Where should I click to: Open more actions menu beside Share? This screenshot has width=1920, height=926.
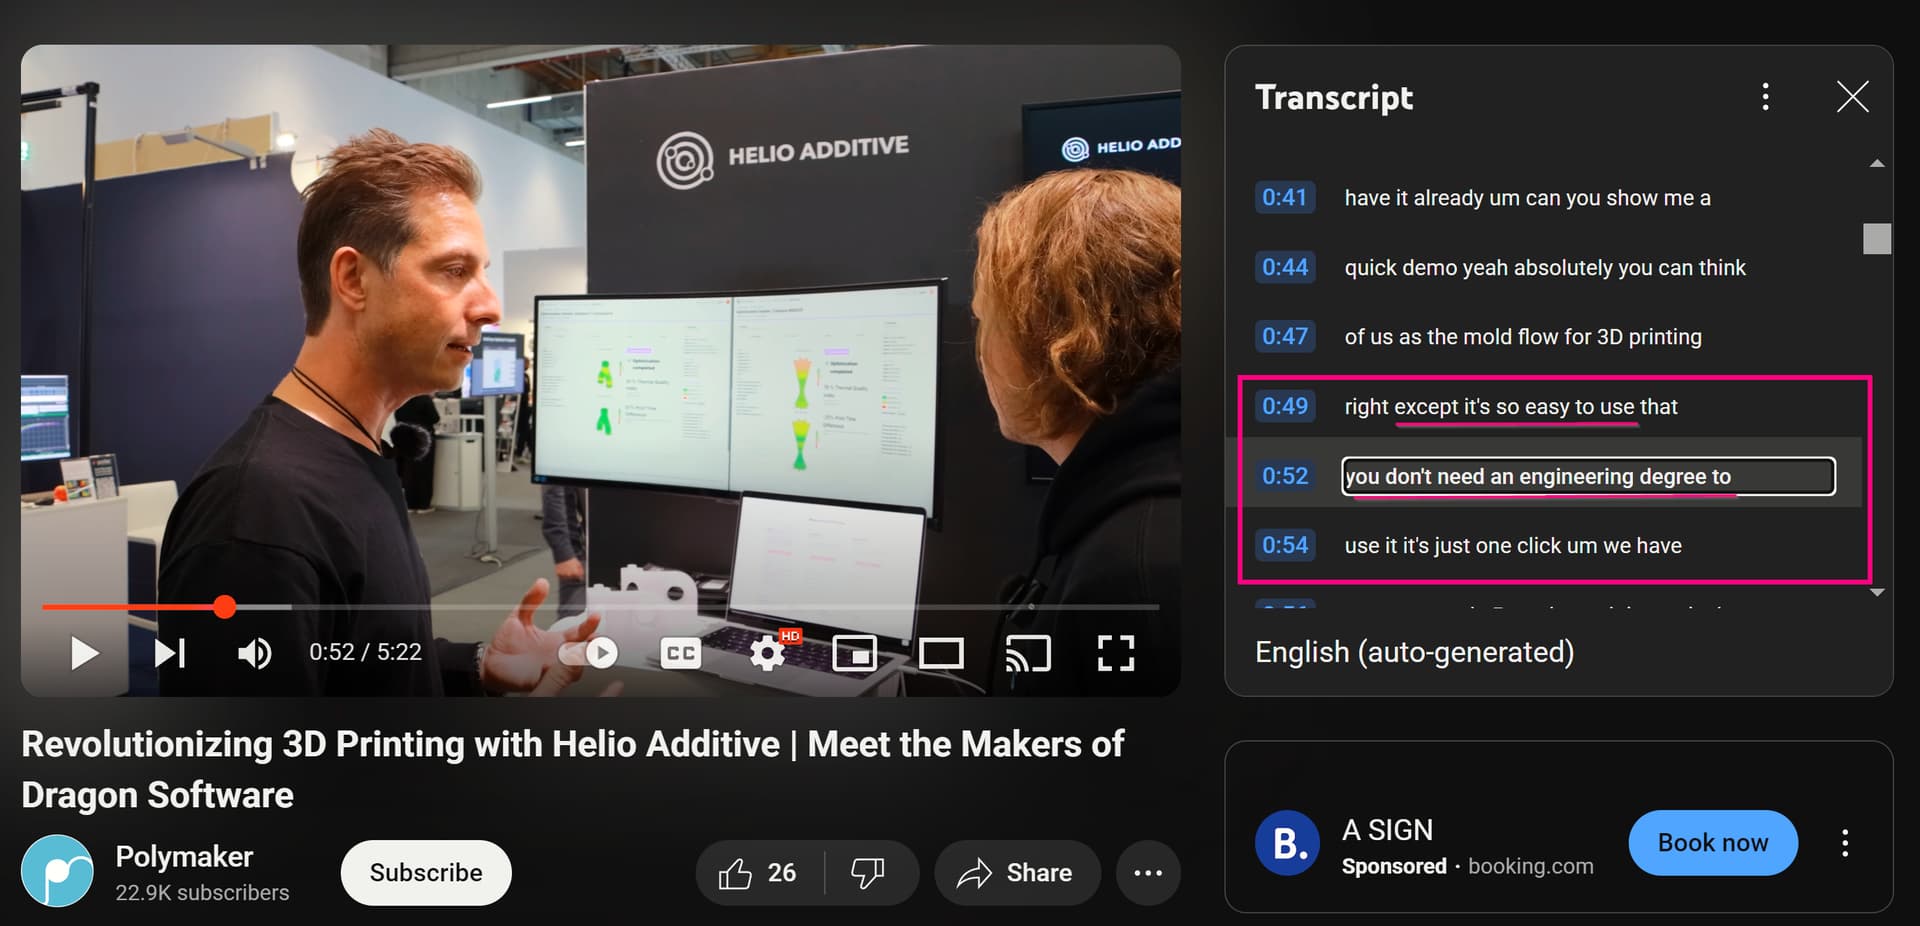click(1148, 873)
